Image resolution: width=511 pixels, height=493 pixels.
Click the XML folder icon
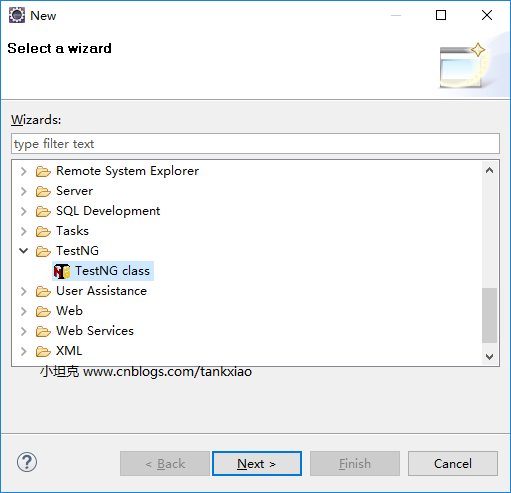43,351
